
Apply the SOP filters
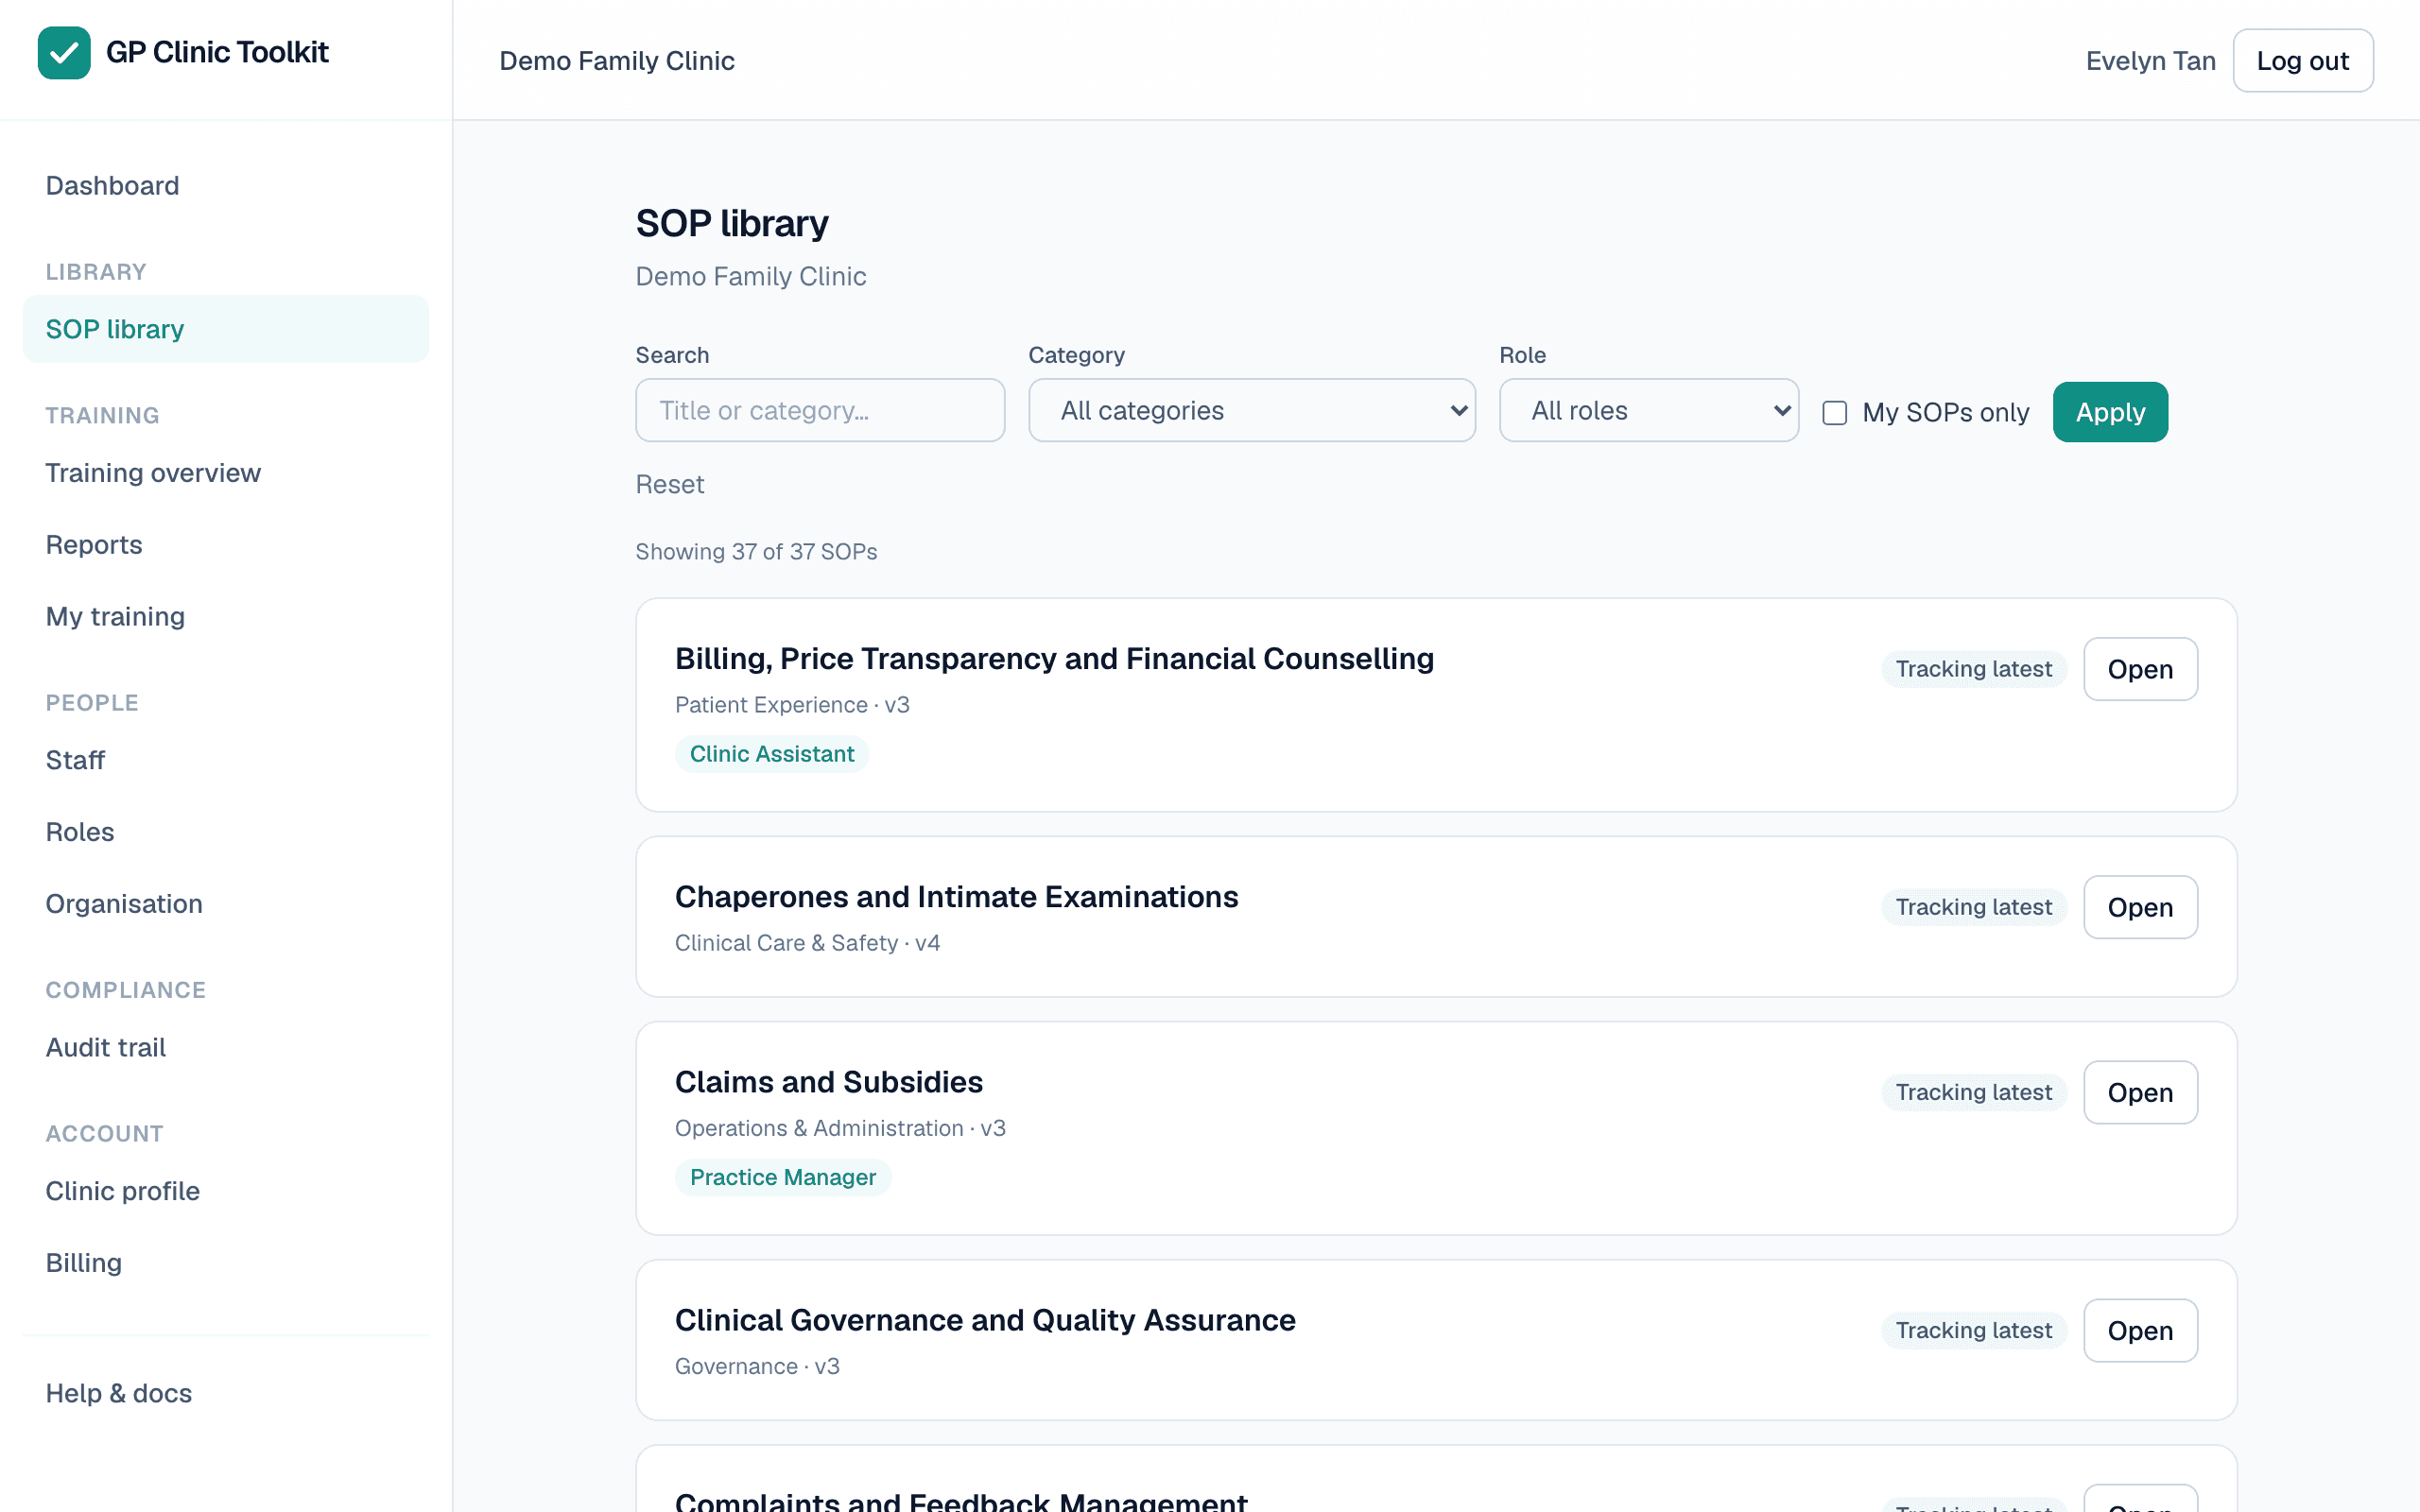(x=2110, y=412)
